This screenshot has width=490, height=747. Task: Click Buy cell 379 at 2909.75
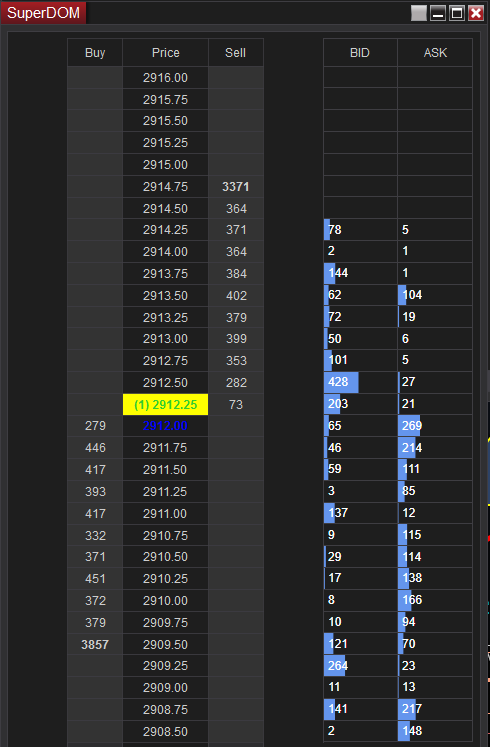[x=95, y=622]
